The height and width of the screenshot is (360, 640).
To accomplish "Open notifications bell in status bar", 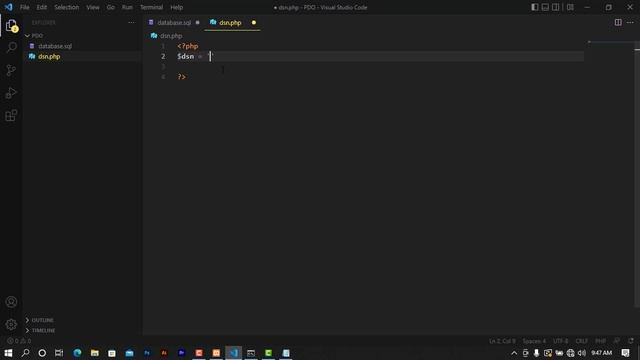I will (x=631, y=341).
